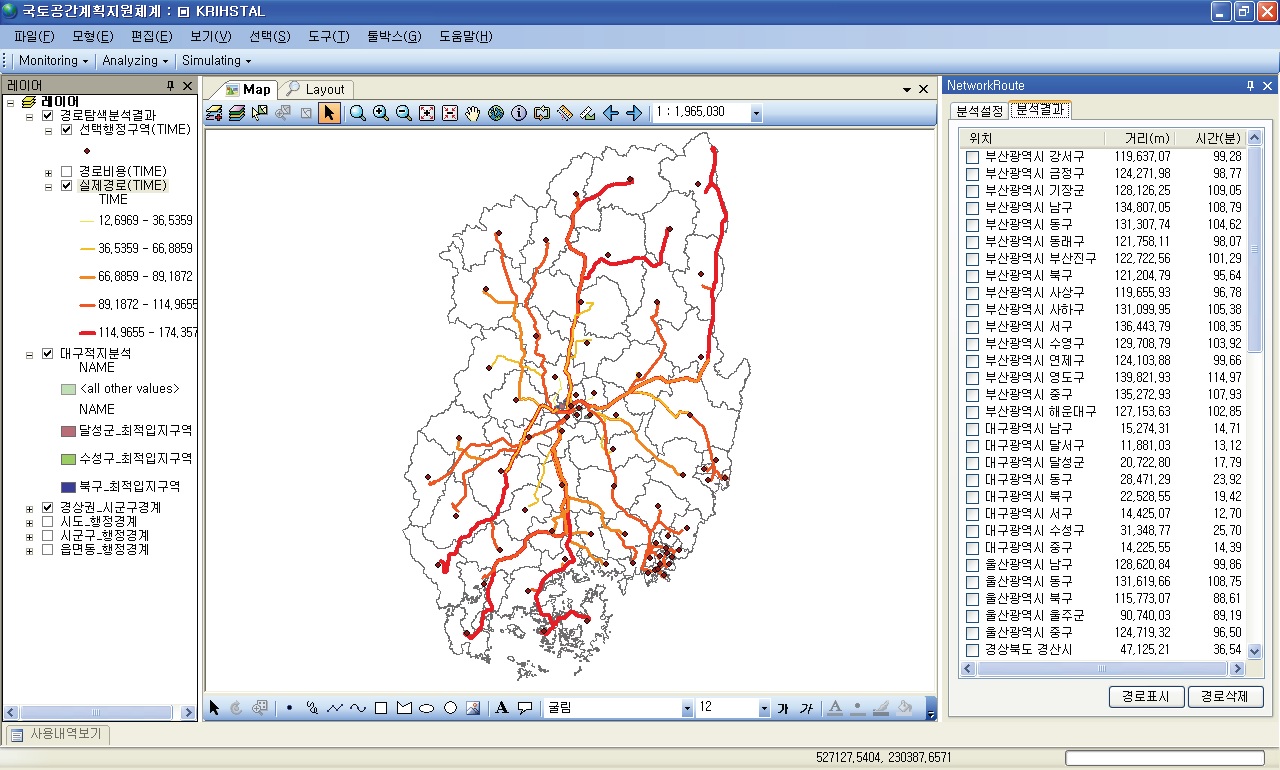This screenshot has width=1280, height=770.
Task: Open the Simulating dropdown menu
Action: (x=217, y=61)
